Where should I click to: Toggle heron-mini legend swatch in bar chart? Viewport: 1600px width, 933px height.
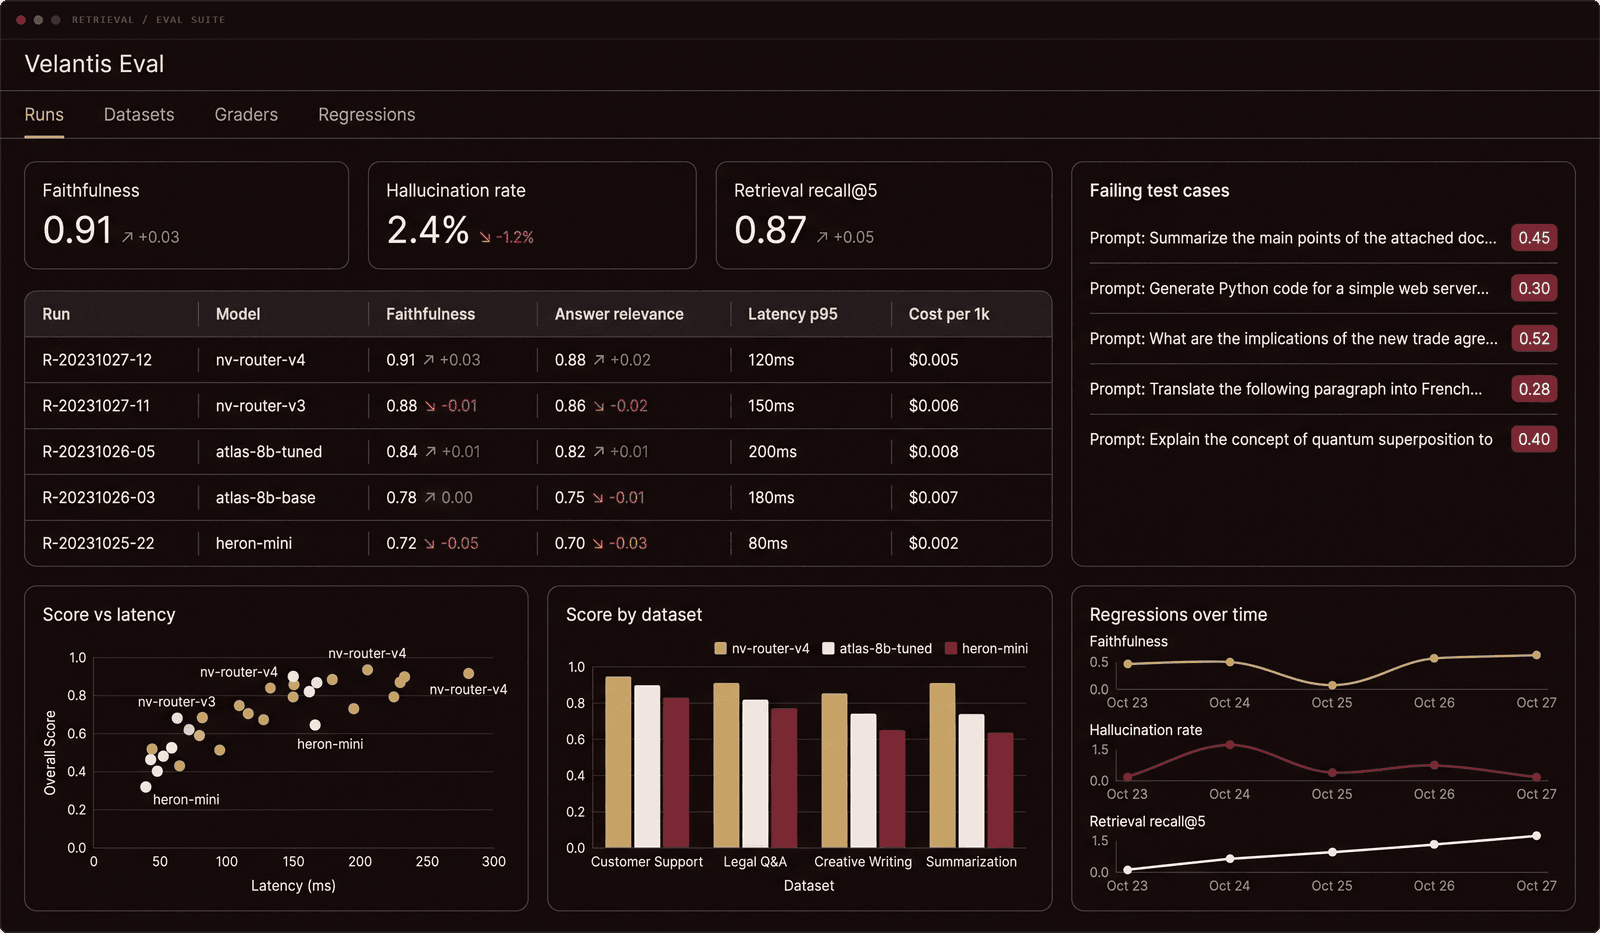click(x=951, y=649)
